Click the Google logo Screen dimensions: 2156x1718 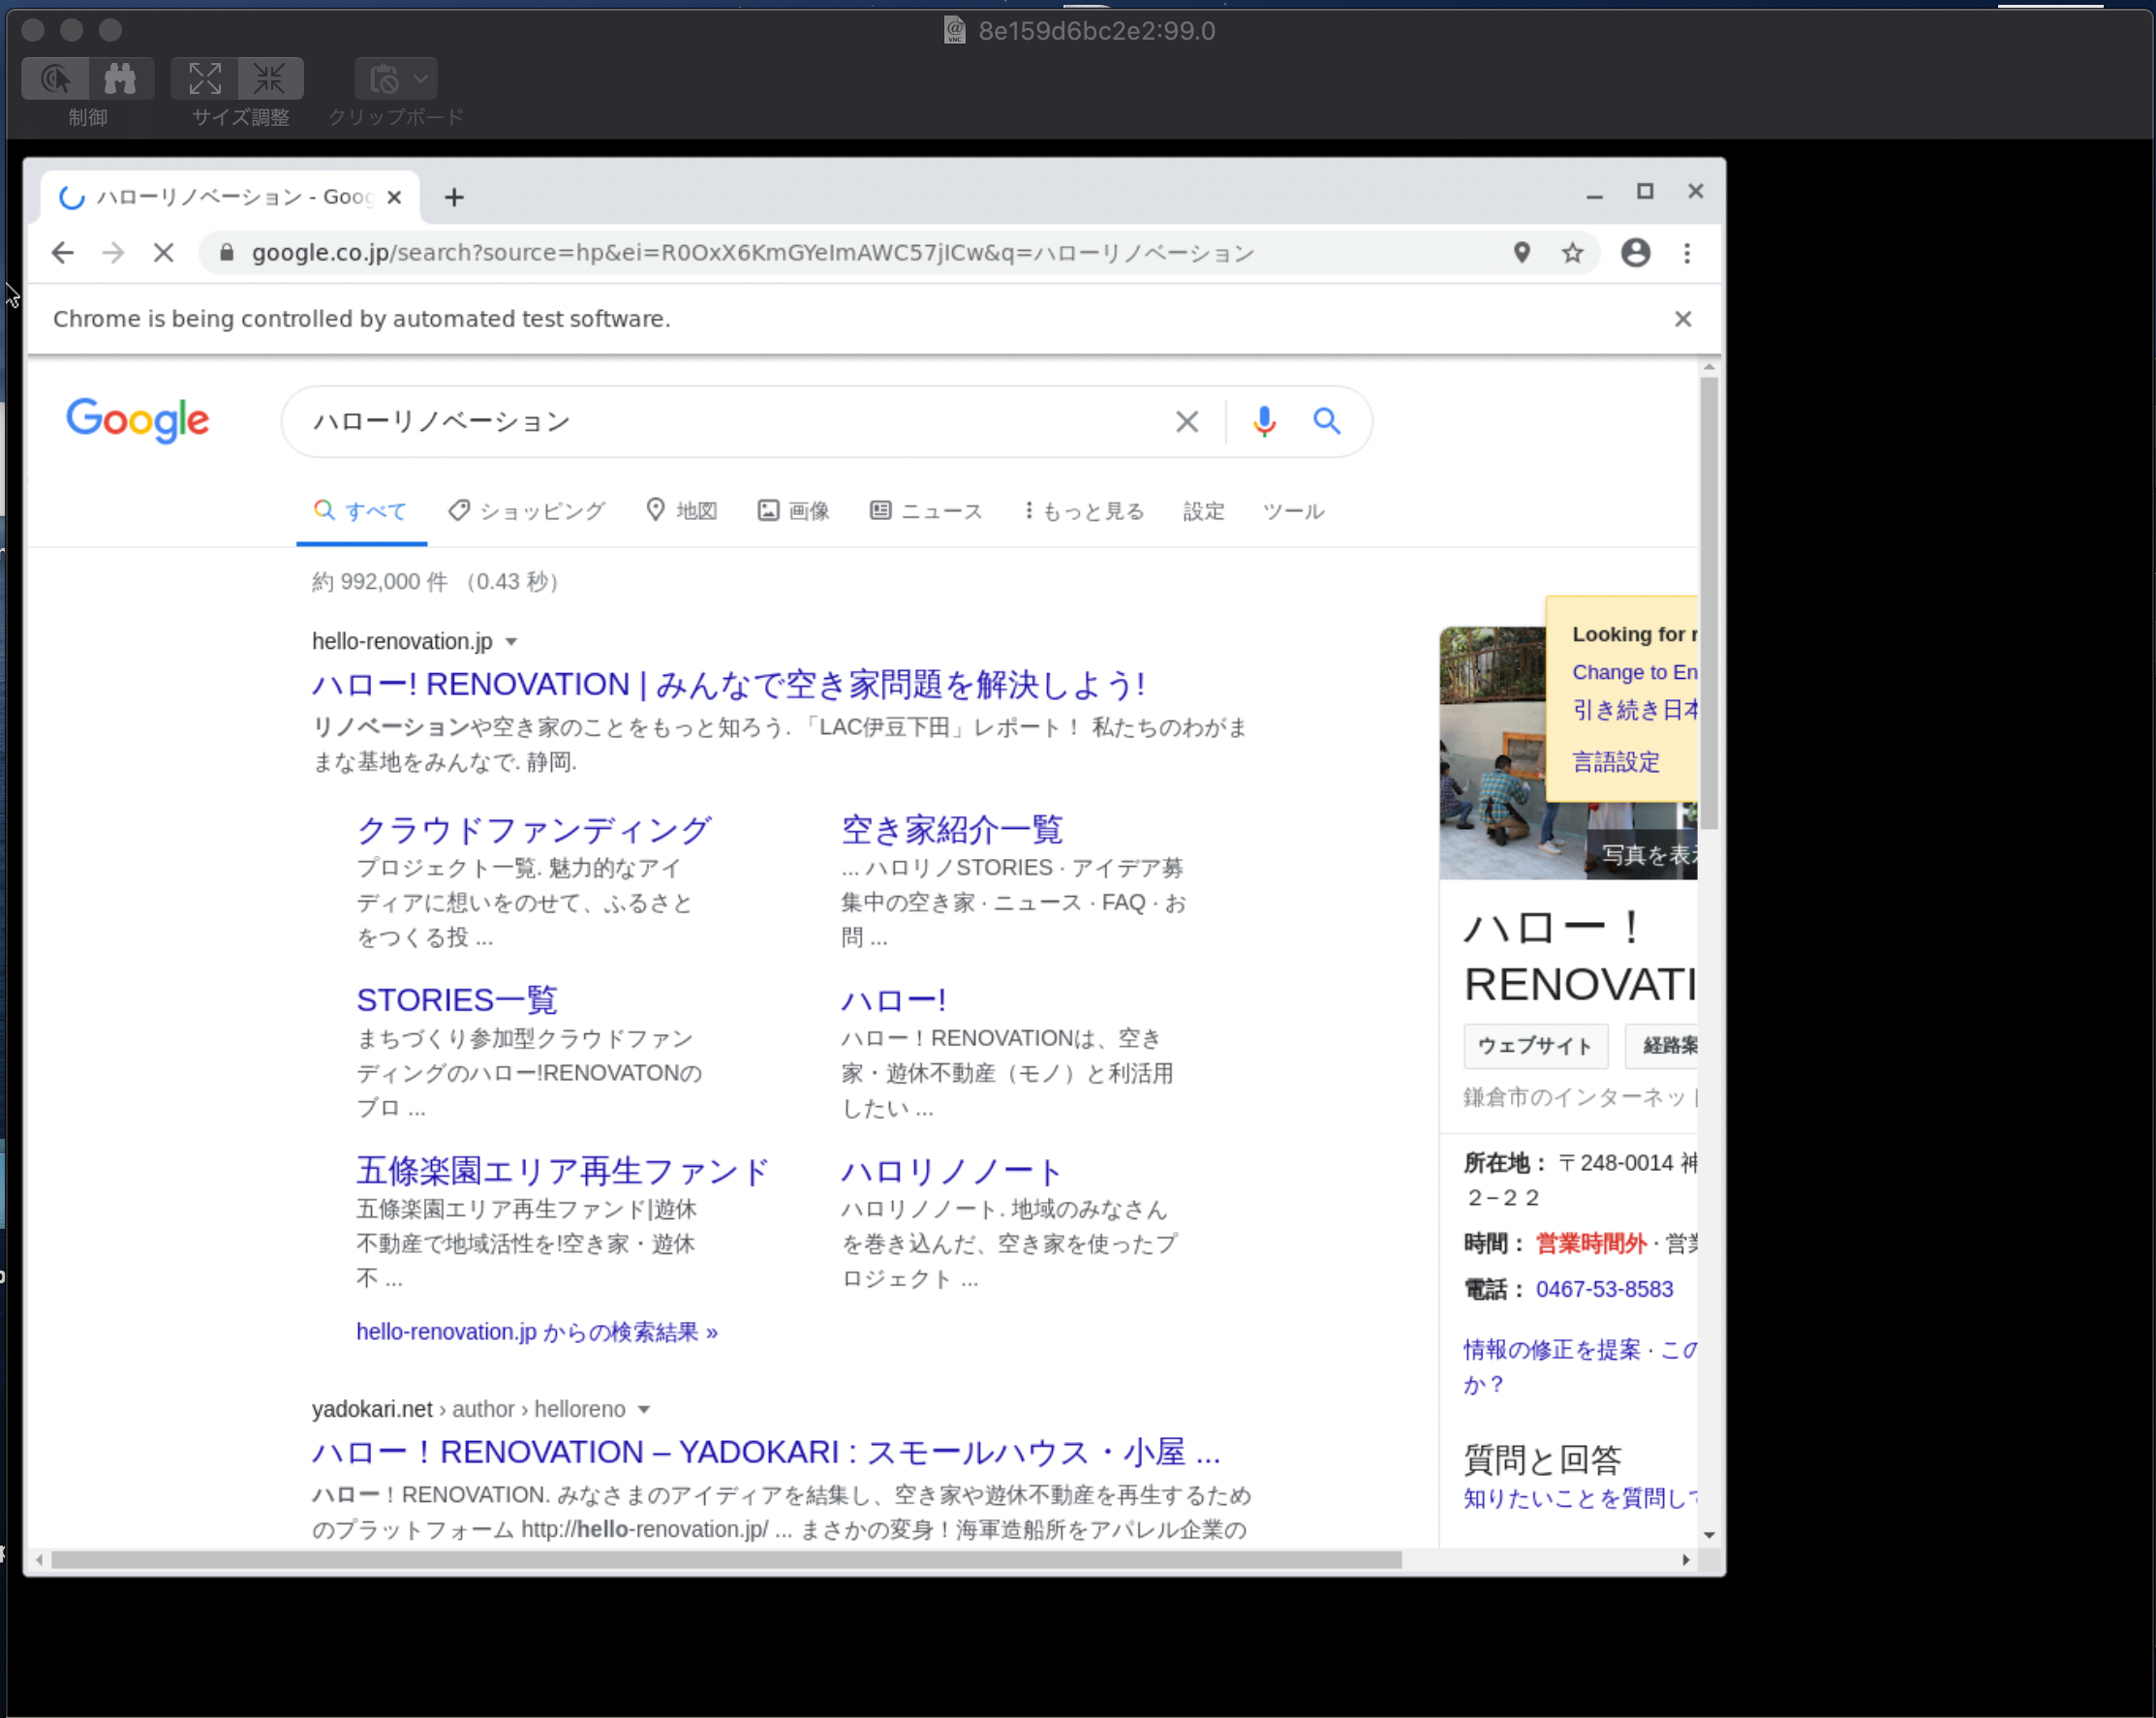(138, 420)
